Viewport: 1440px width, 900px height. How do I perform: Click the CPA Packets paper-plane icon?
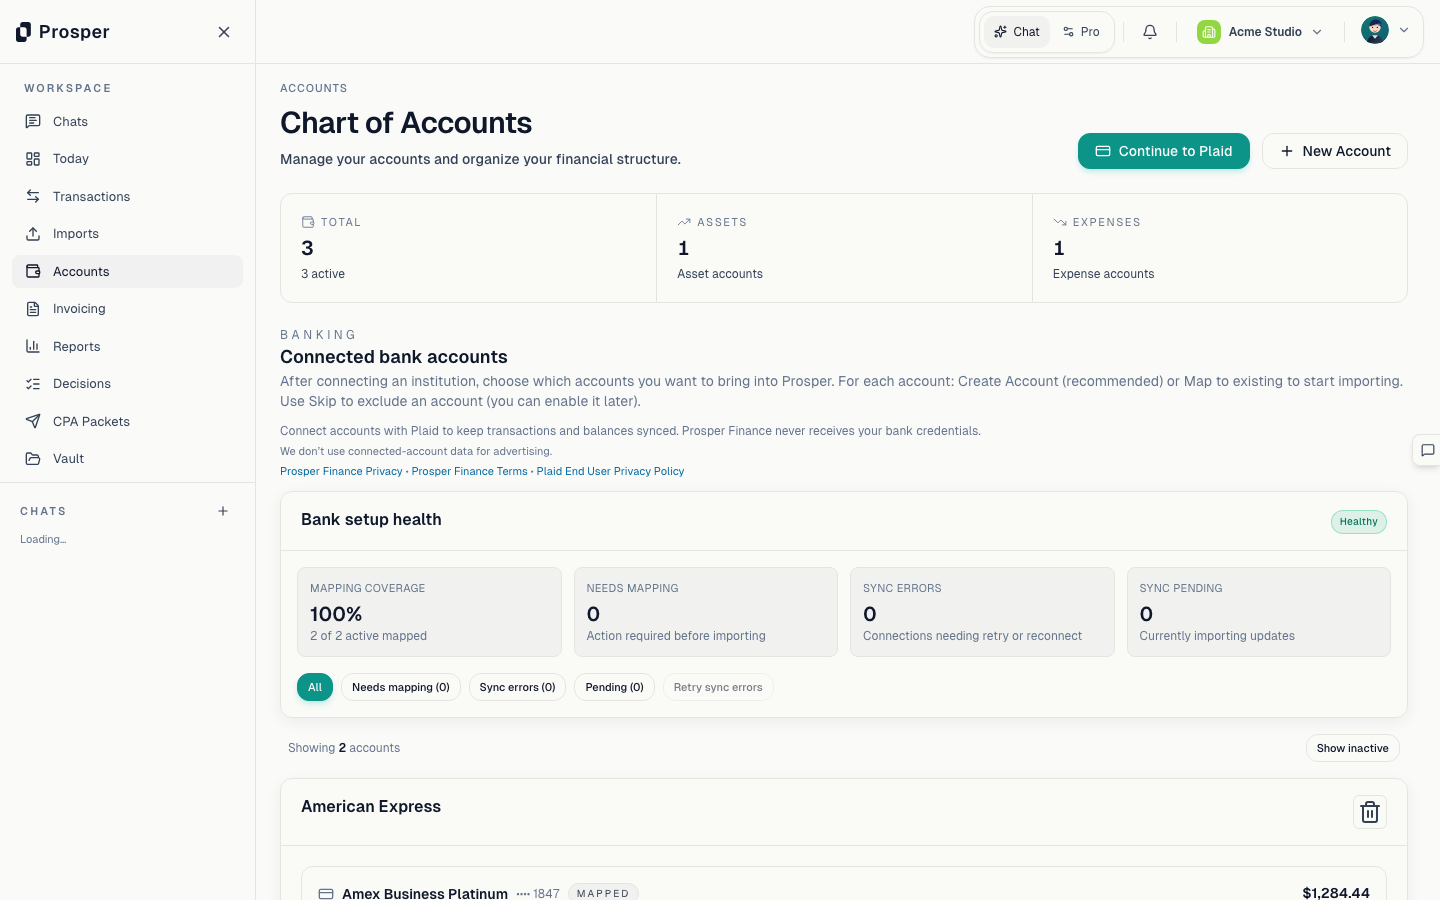33,421
